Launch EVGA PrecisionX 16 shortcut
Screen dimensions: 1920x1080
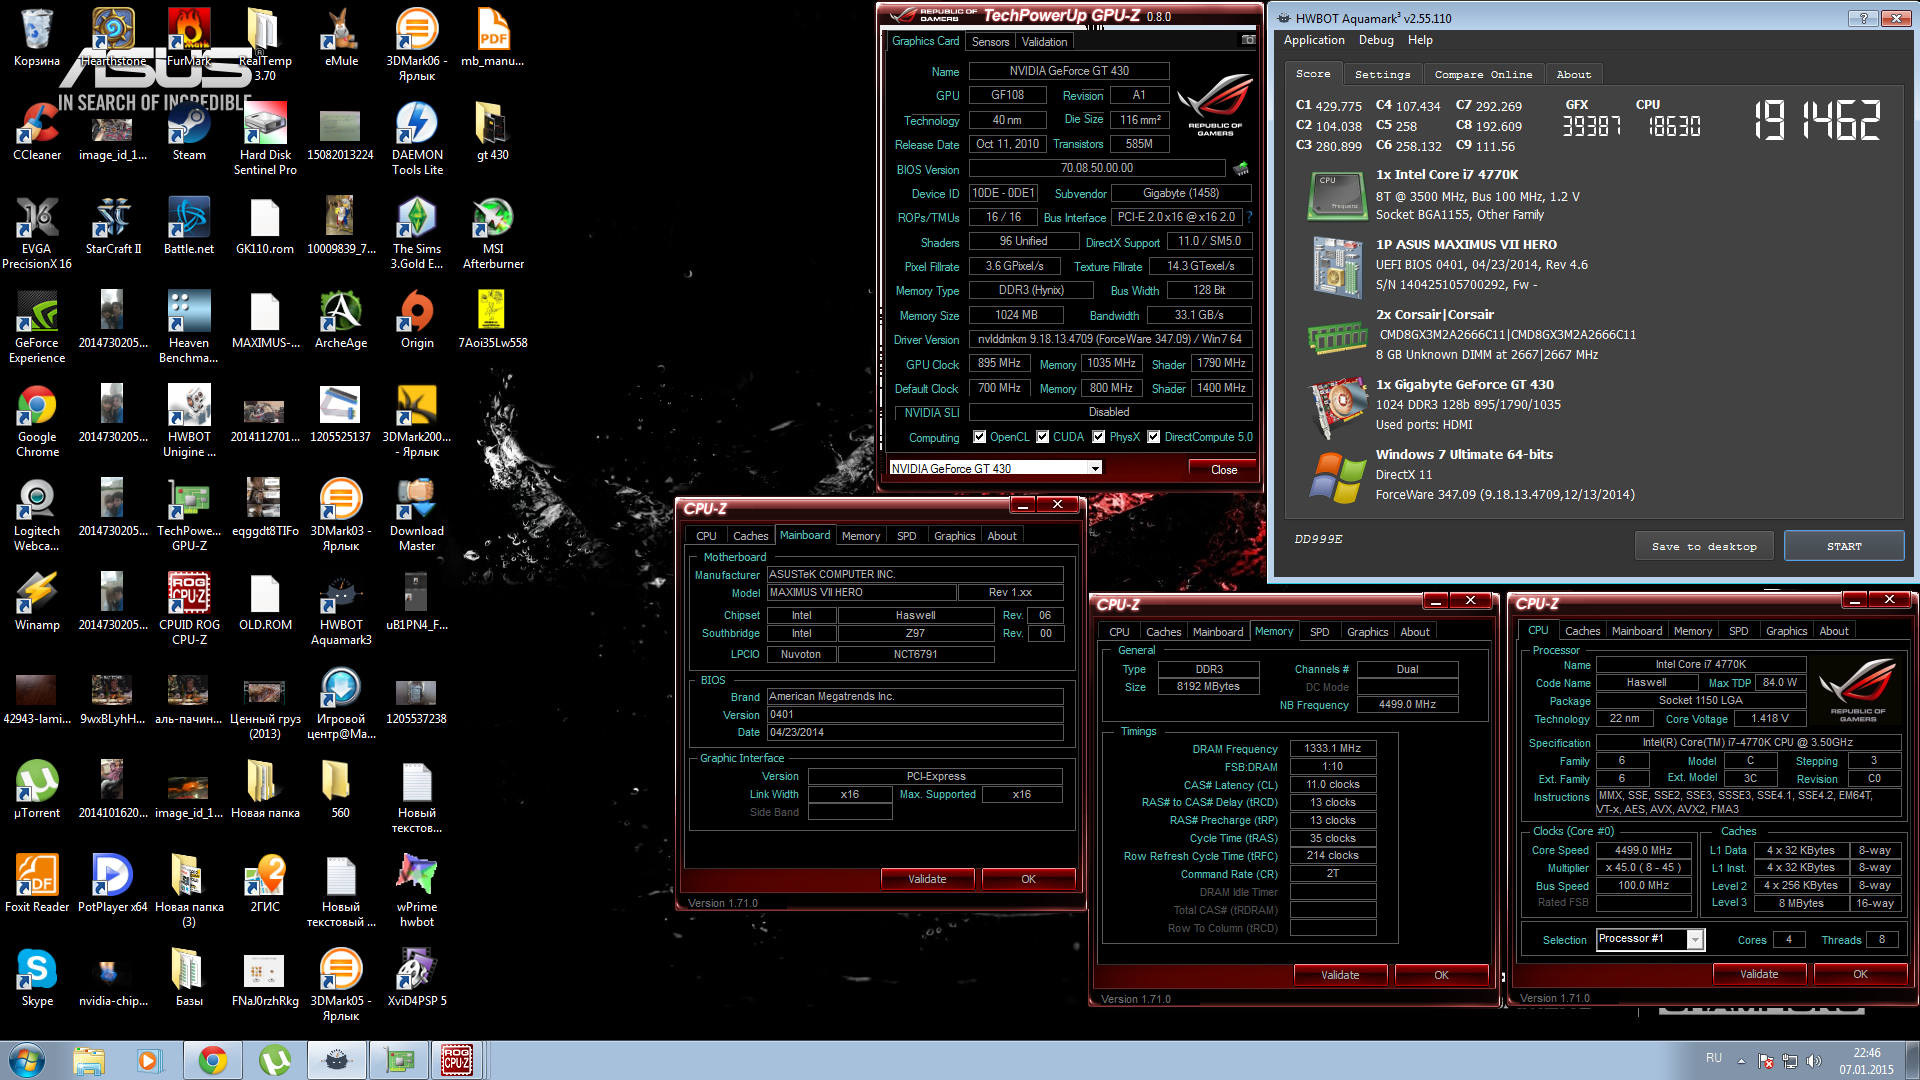[37, 233]
